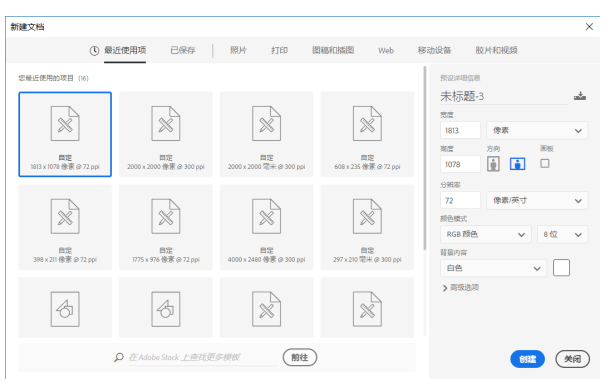Select the 297 x 210 毫米 preset
The width and height of the screenshot is (606, 391).
367,227
